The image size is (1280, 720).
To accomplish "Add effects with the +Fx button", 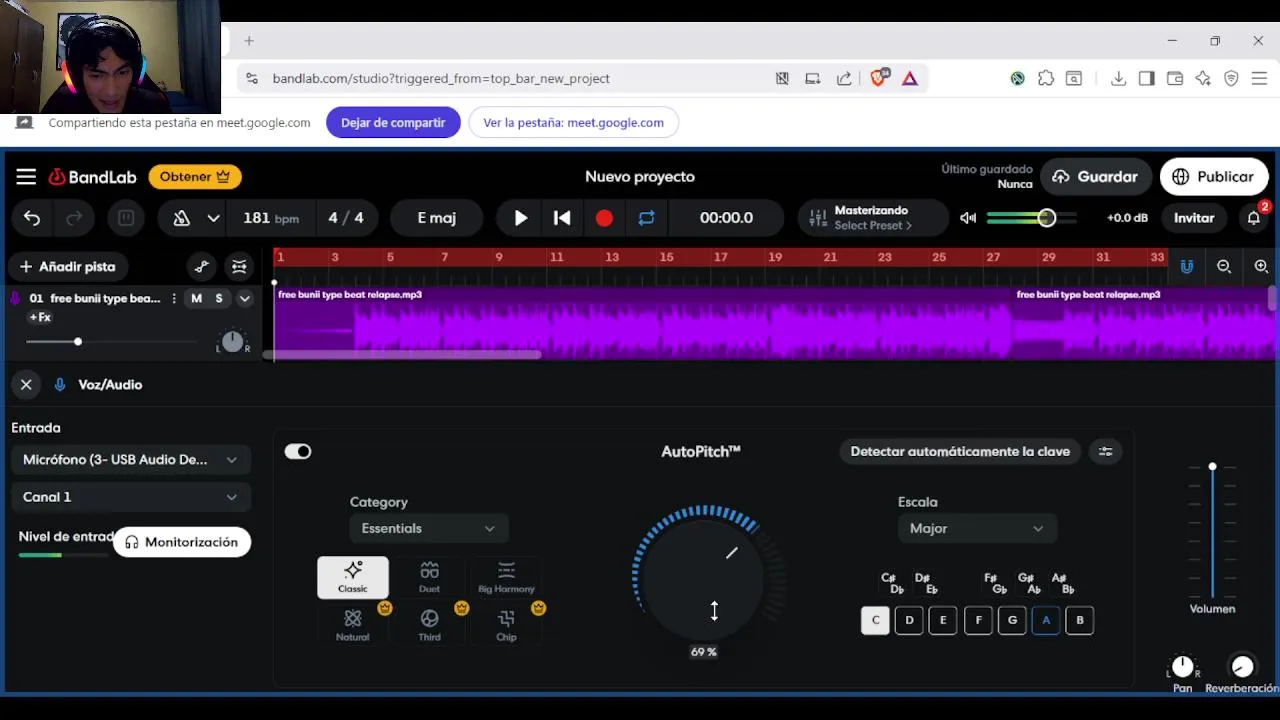I will (40, 318).
